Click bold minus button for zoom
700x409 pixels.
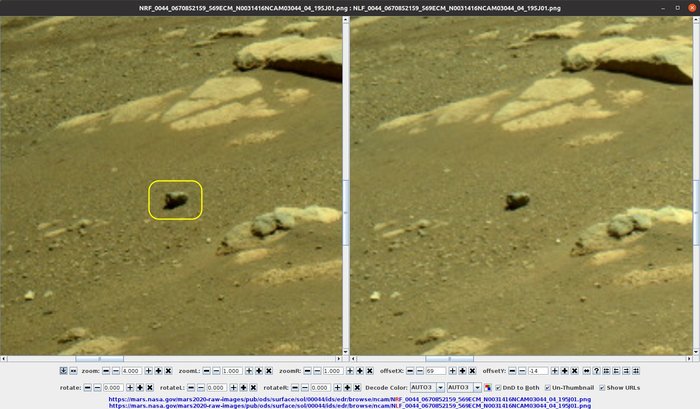point(106,371)
